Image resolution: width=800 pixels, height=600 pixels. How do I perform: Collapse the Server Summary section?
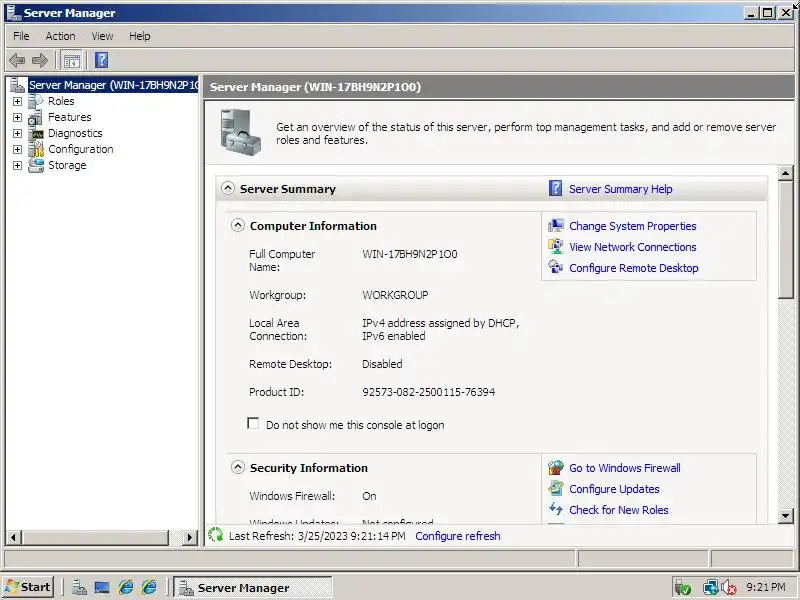coord(228,188)
